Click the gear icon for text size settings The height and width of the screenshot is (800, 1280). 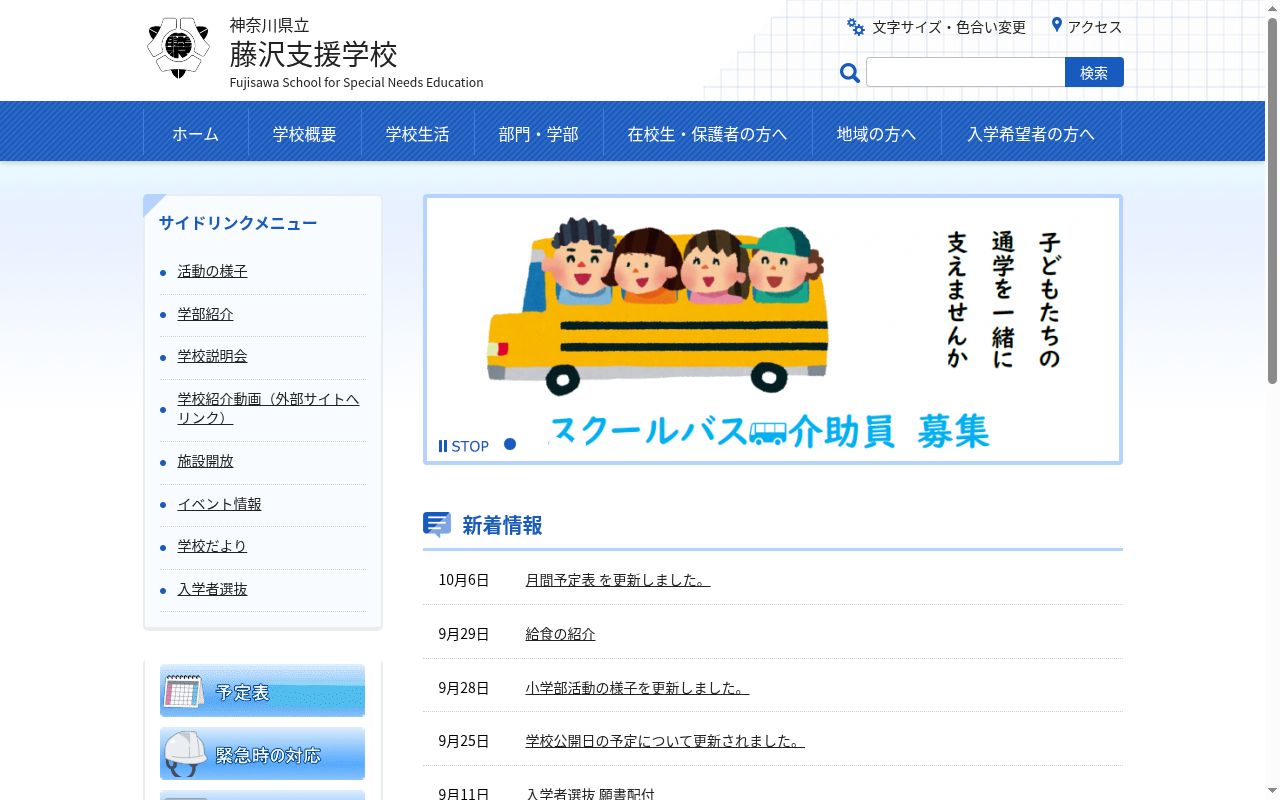pyautogui.click(x=856, y=27)
